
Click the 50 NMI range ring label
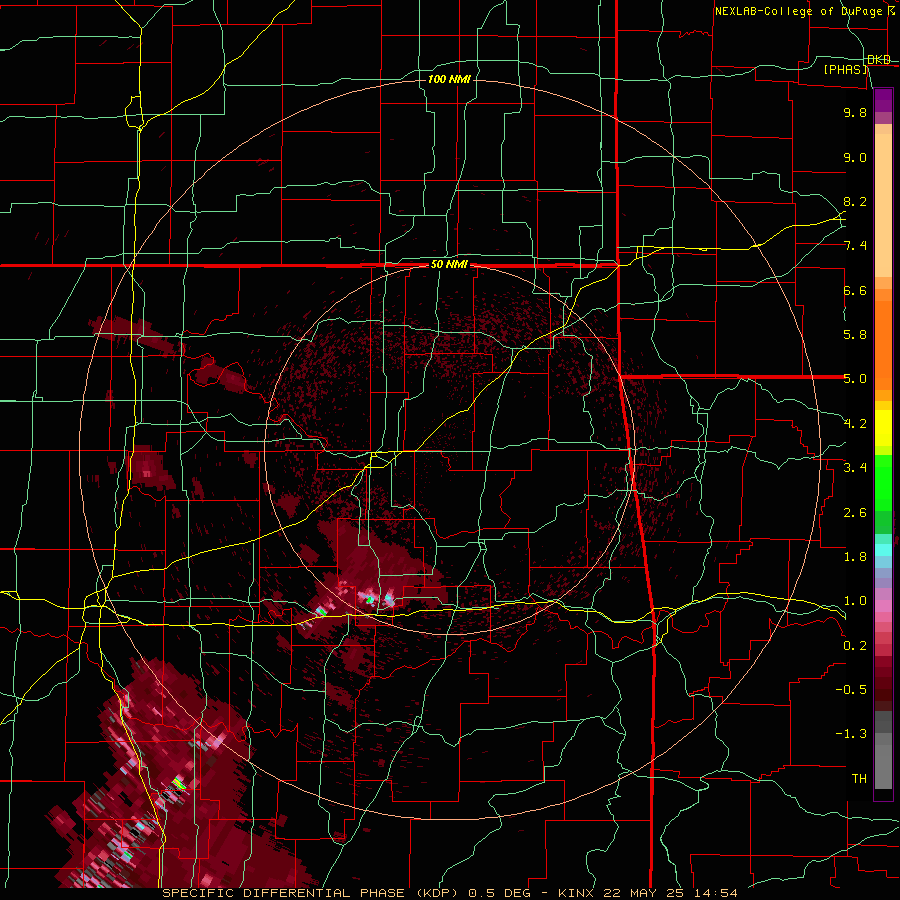449,265
